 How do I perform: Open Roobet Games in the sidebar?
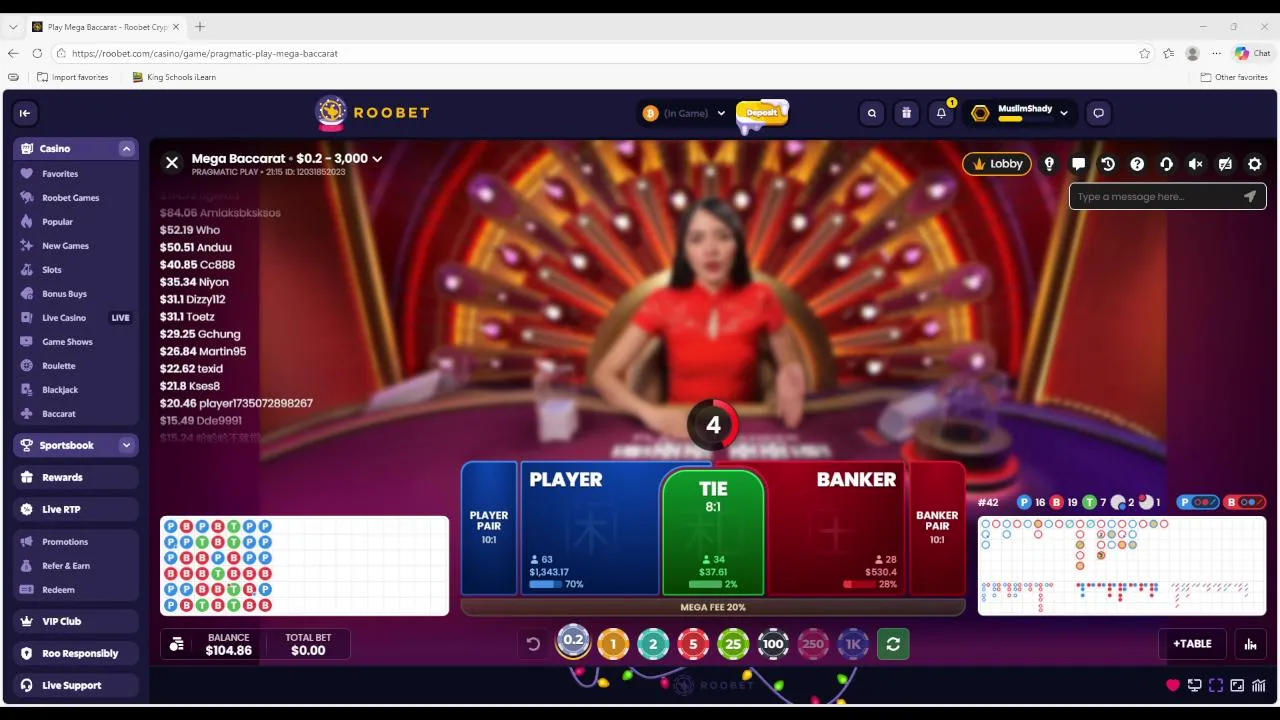pyautogui.click(x=70, y=198)
